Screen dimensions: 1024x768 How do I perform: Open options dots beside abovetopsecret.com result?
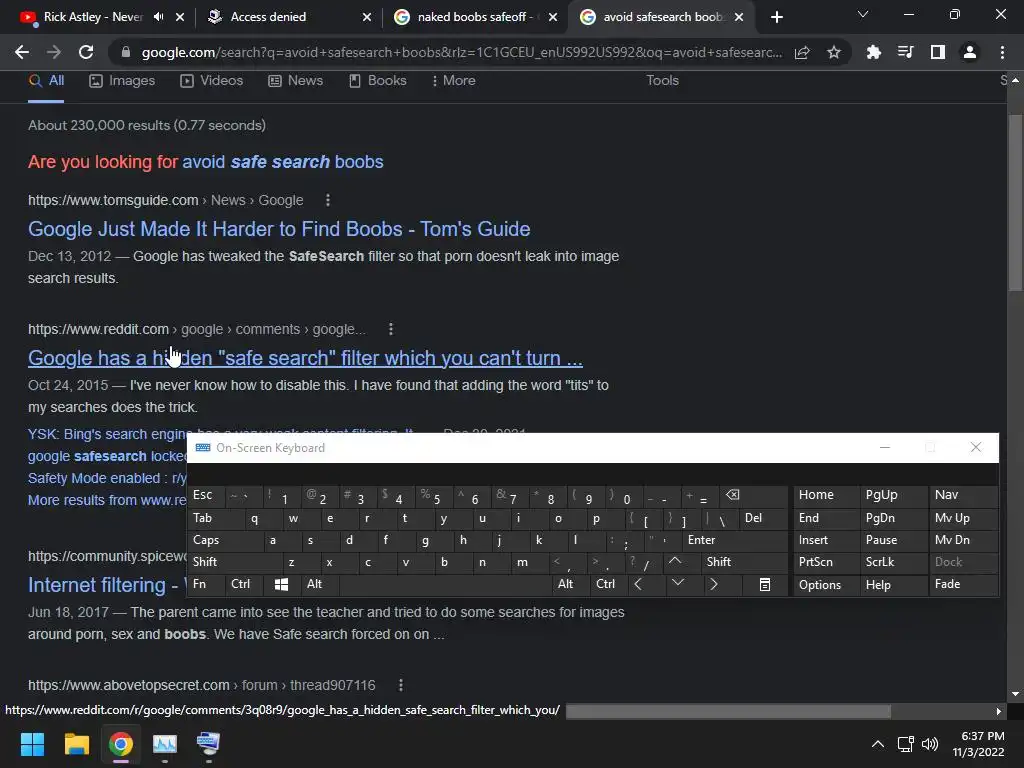[x=400, y=685]
